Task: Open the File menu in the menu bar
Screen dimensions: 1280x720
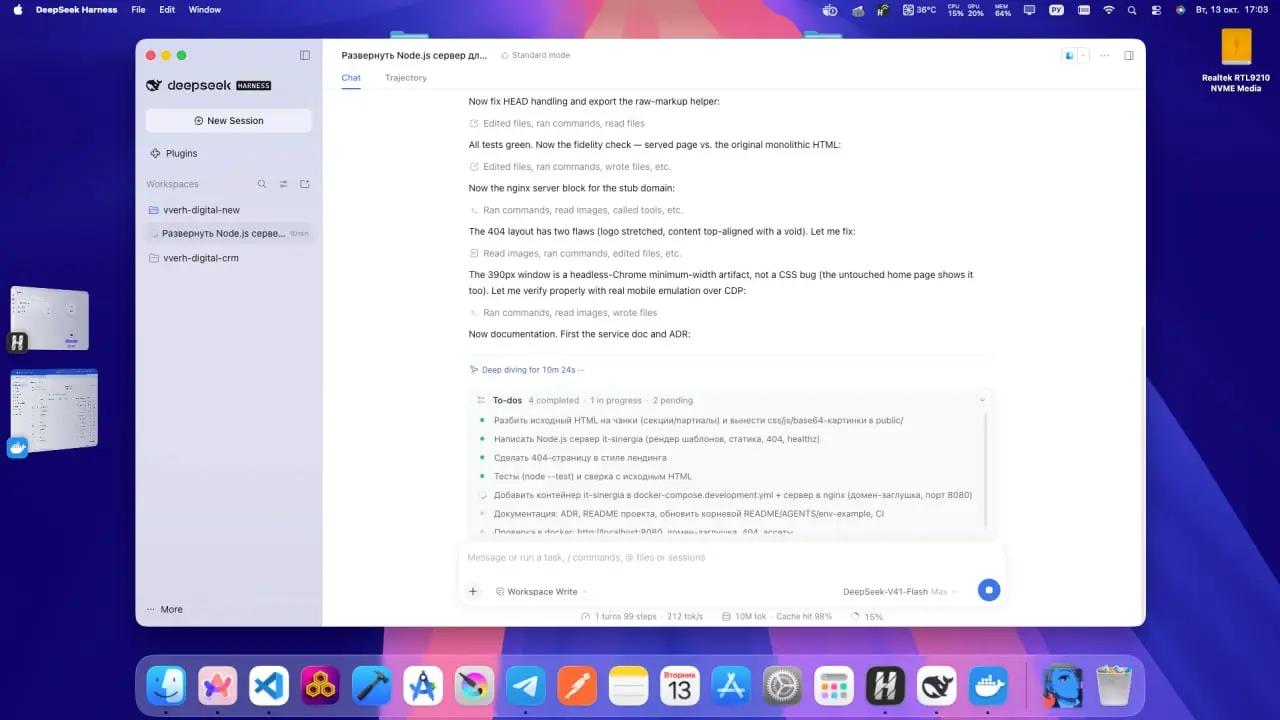Action: click(x=138, y=9)
